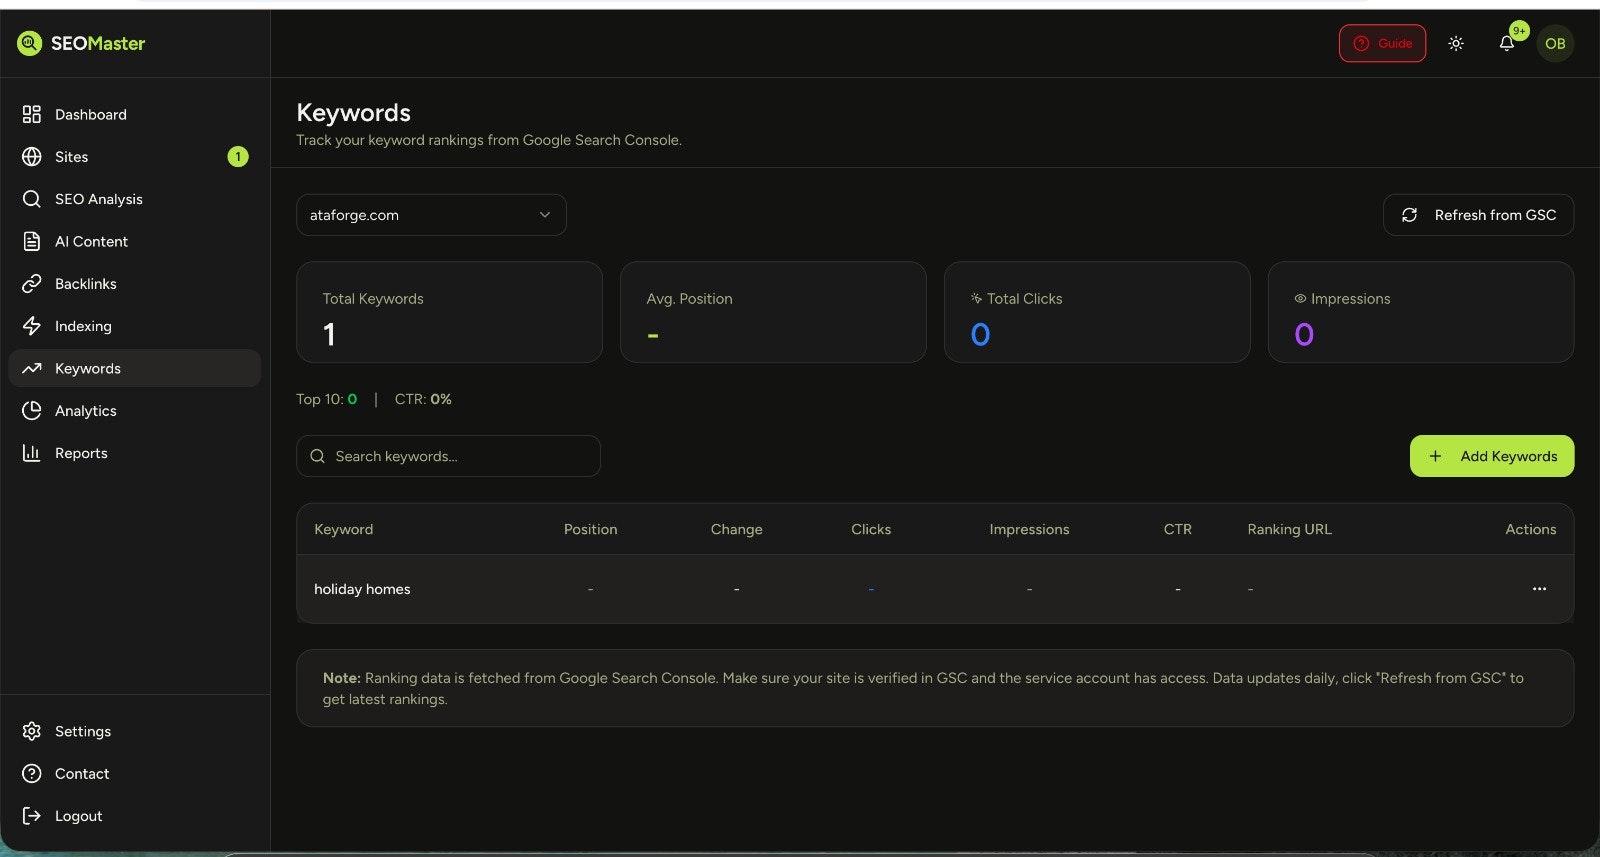Click Clicks column header

871,529
